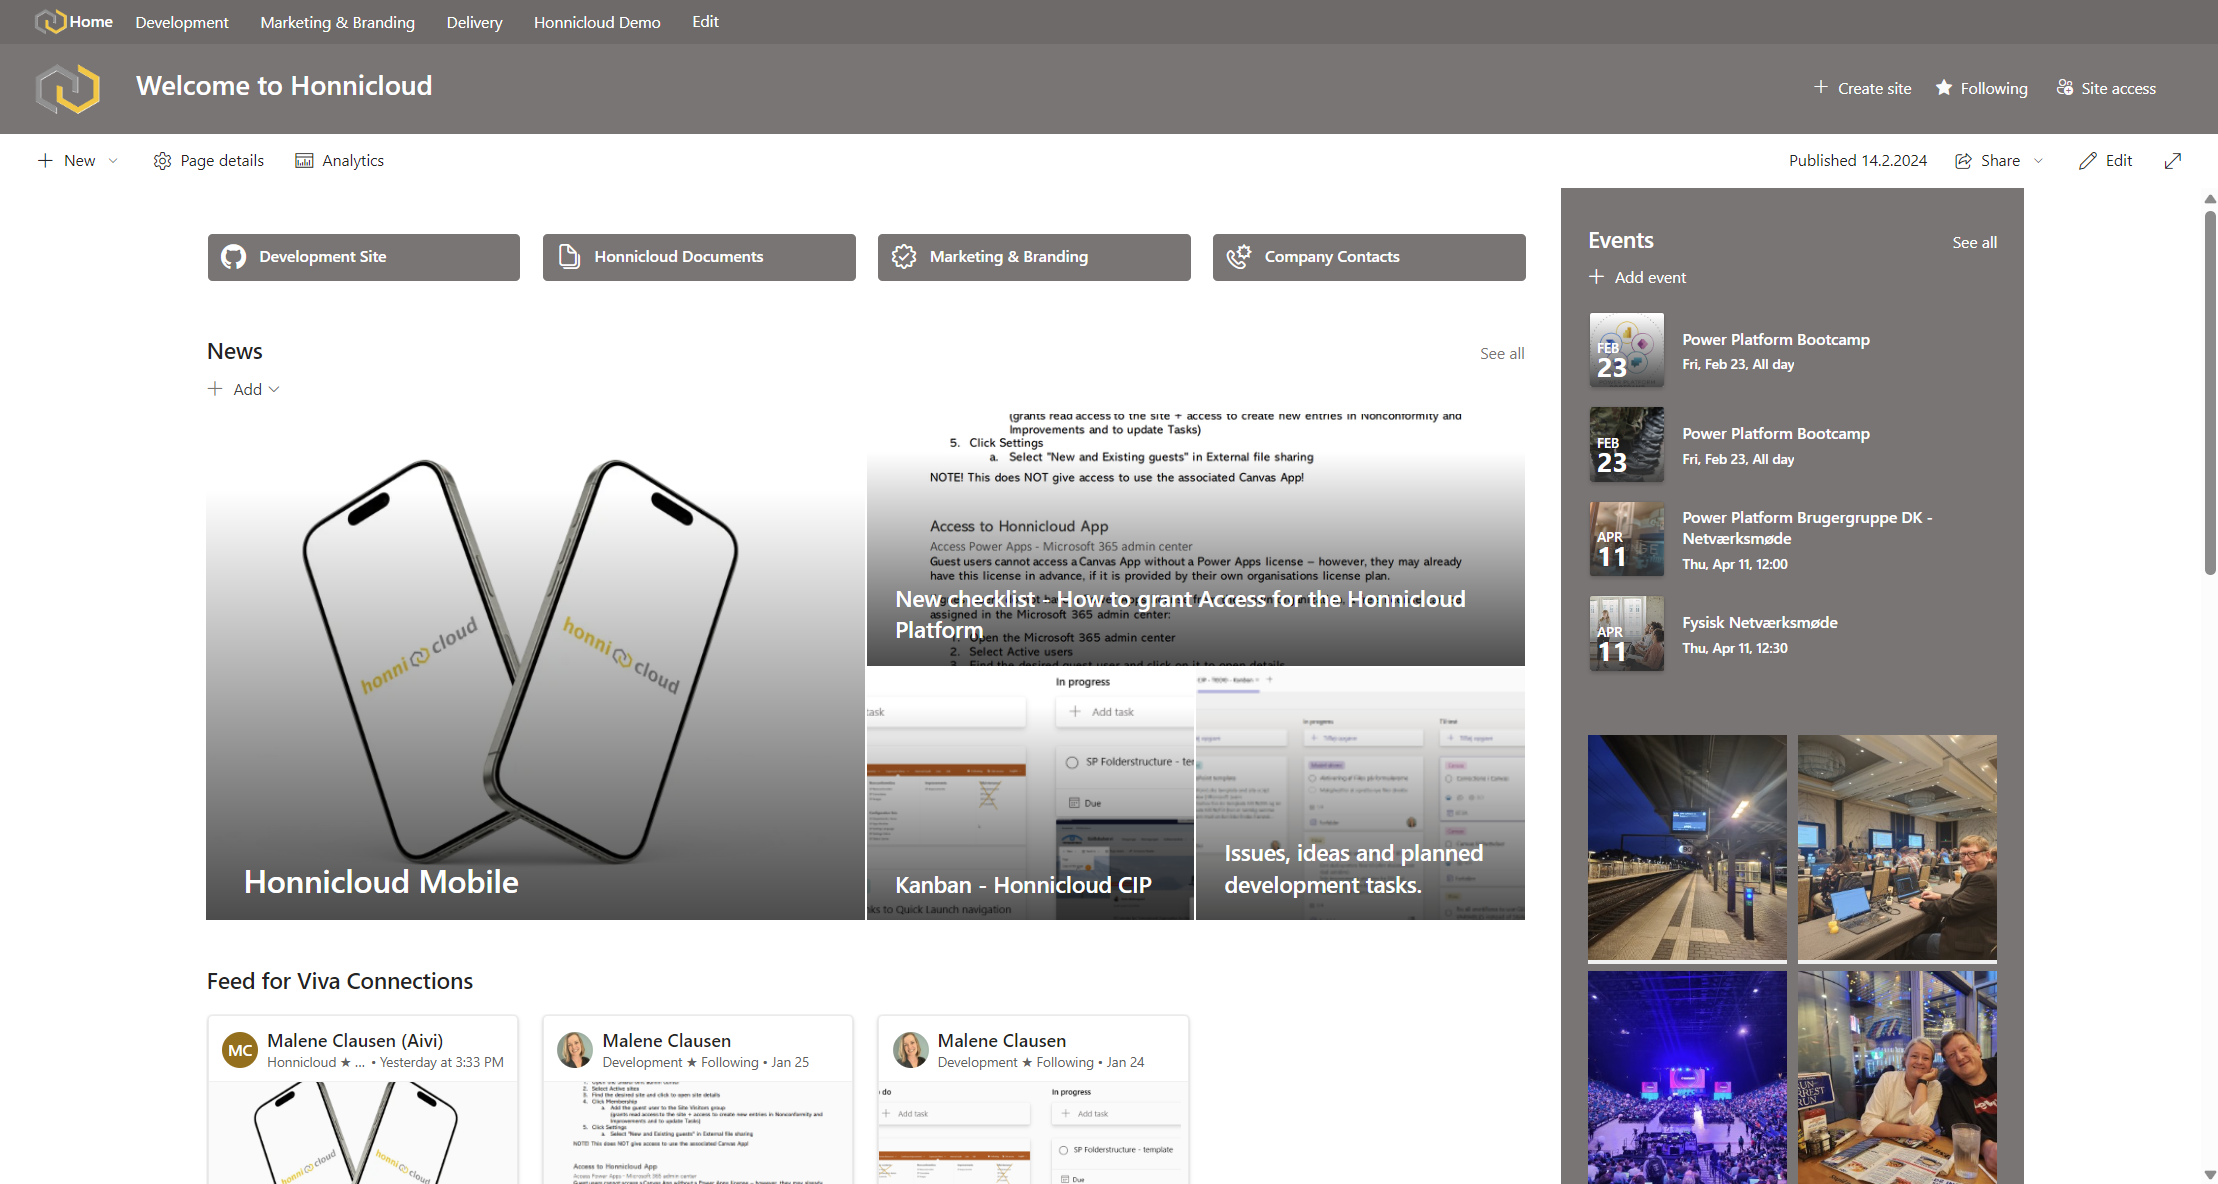Click the Honnicloud logo in the header
The height and width of the screenshot is (1184, 2218).
68,89
